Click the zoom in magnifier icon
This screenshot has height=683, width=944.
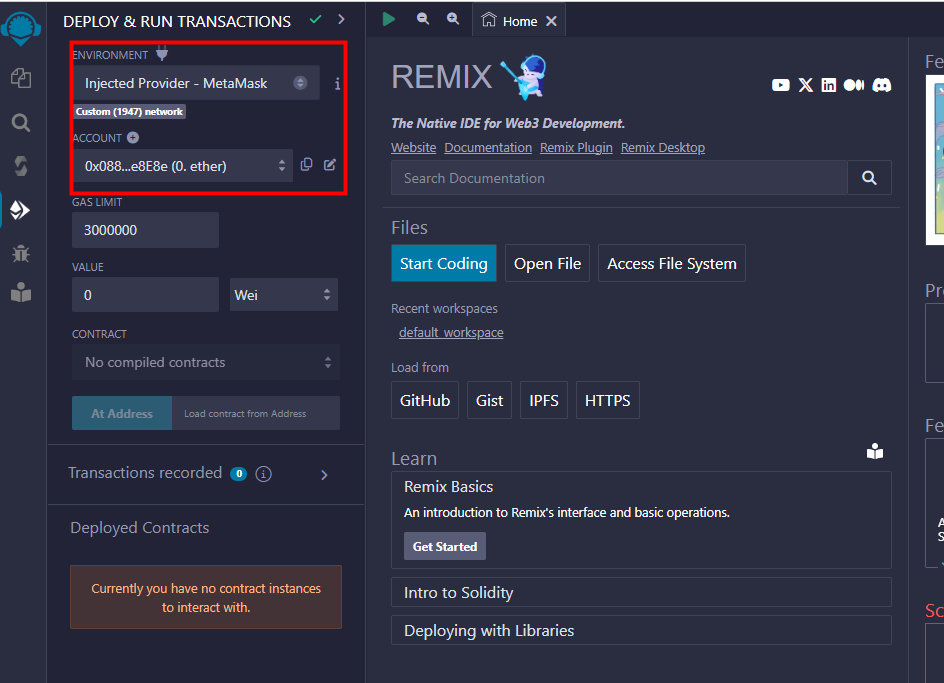[453, 19]
